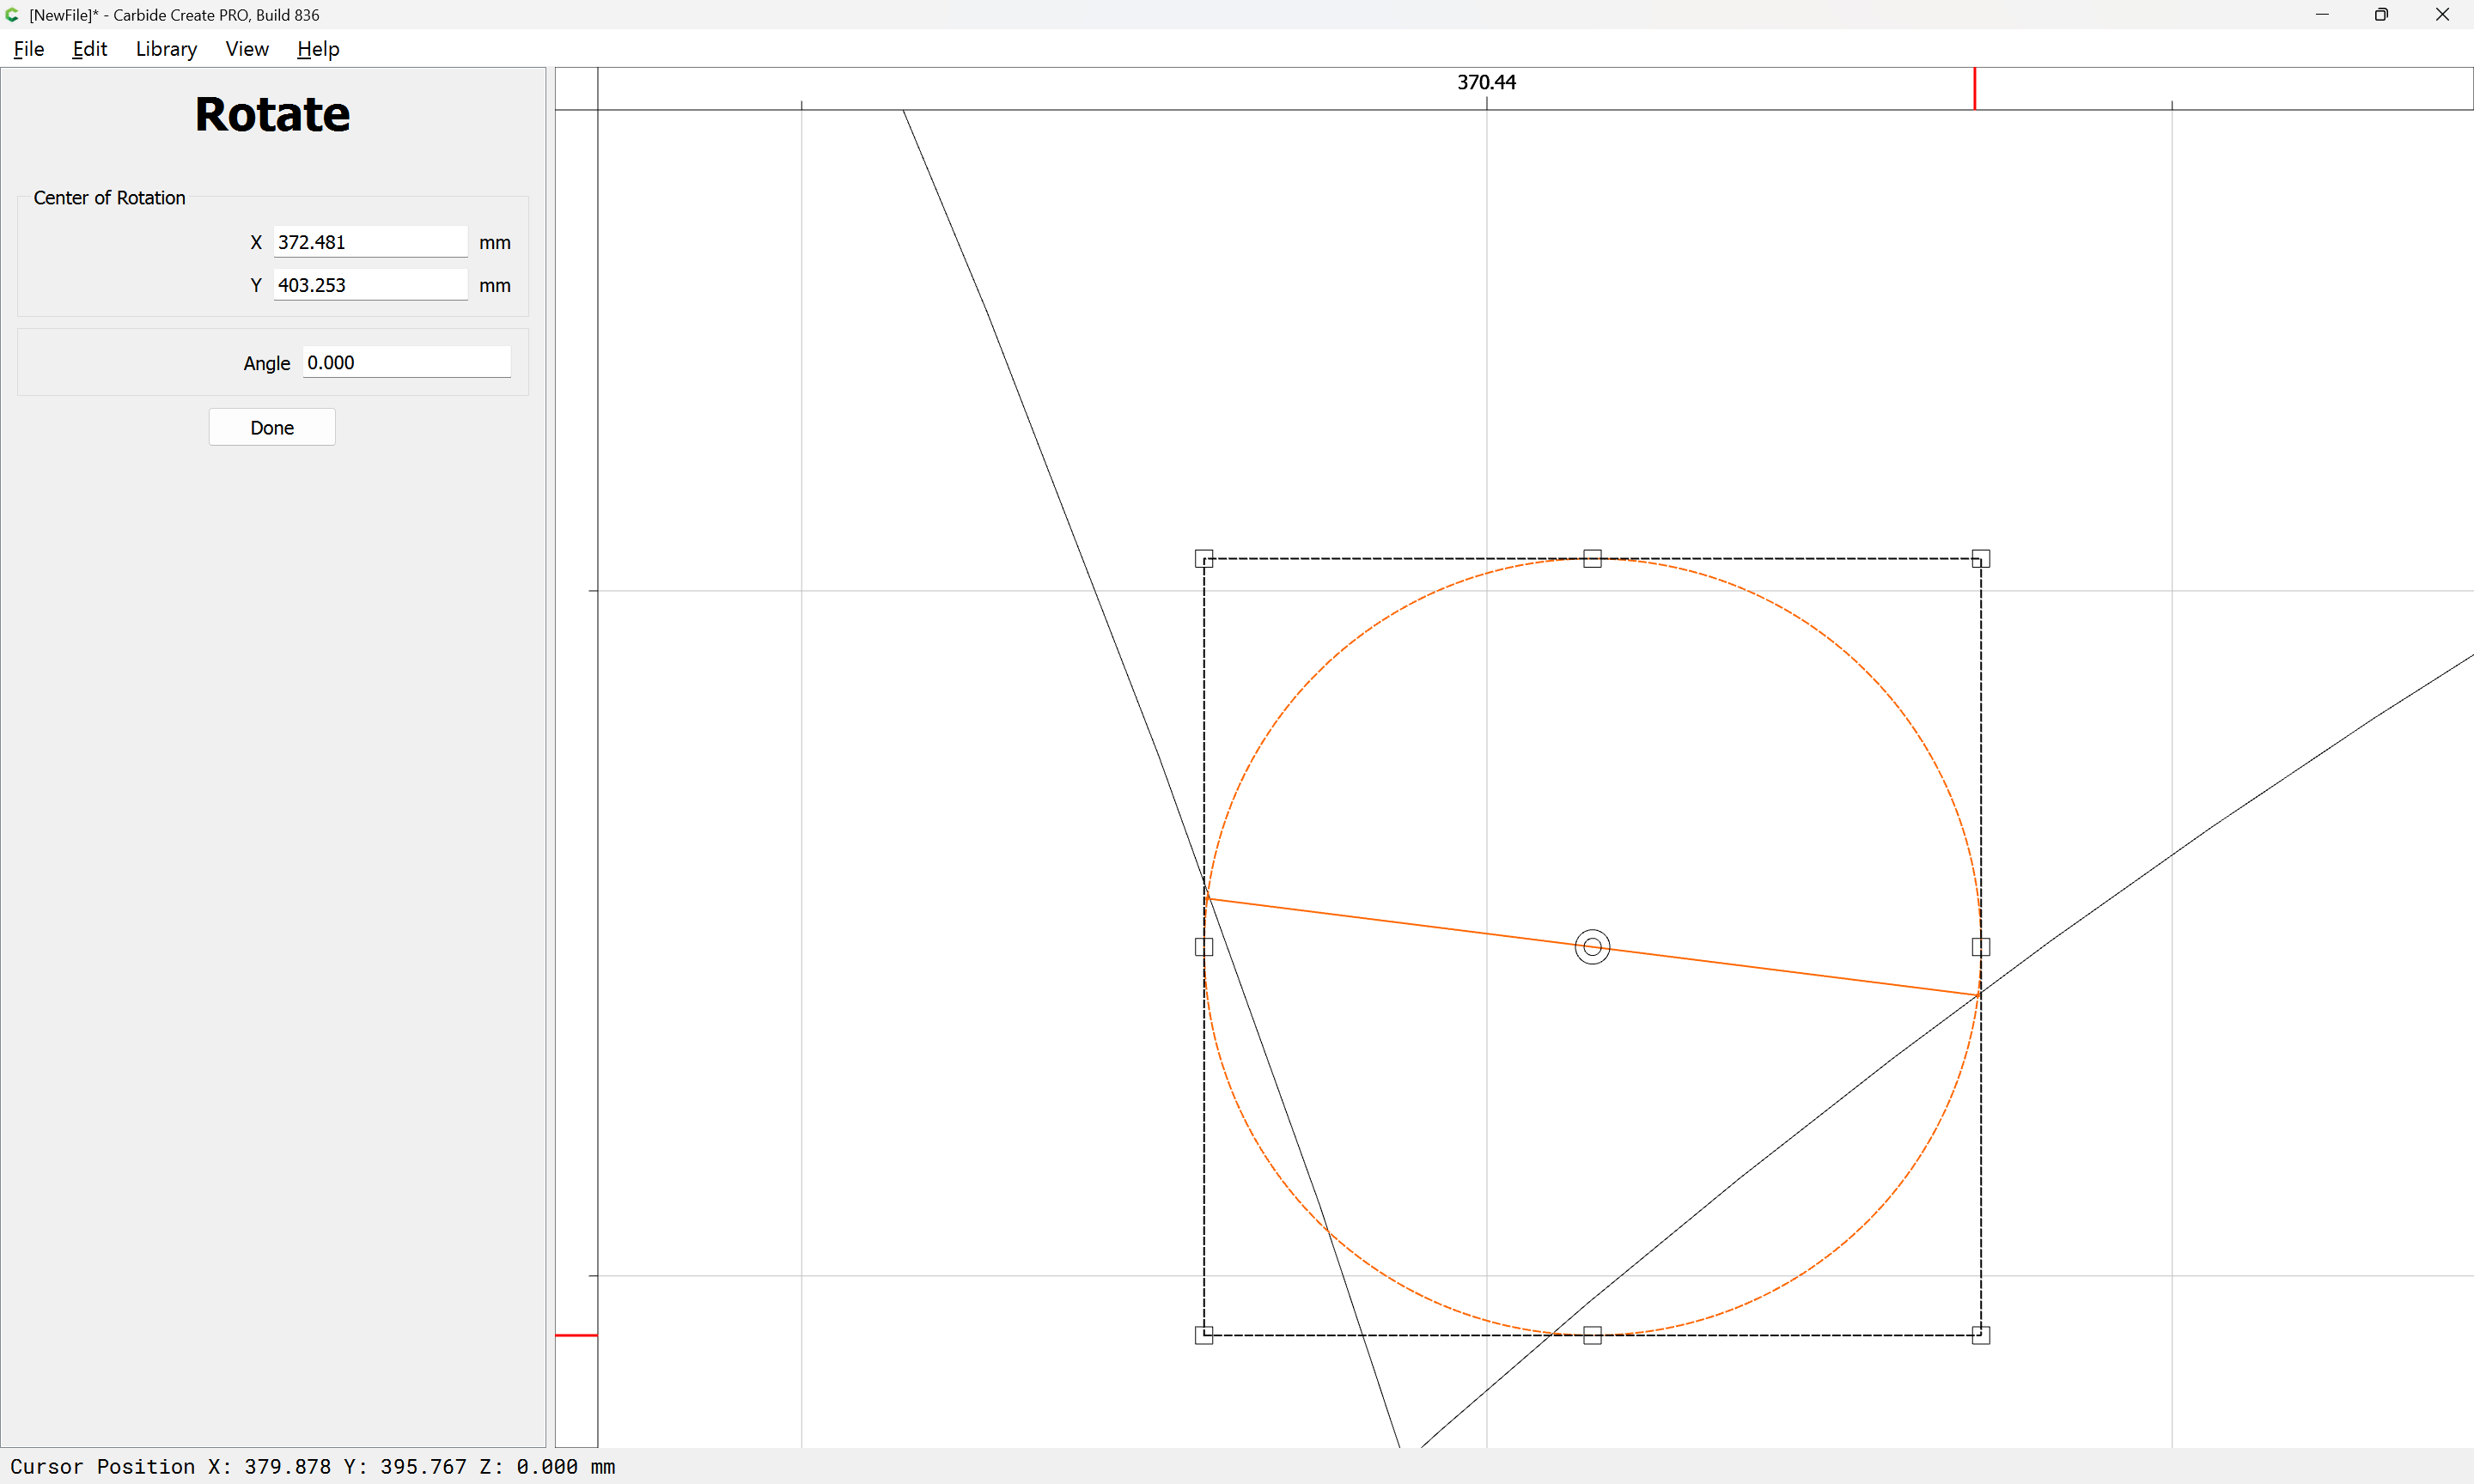The image size is (2474, 1484).
Task: Click the Center of Rotation Y field
Action: [370, 285]
